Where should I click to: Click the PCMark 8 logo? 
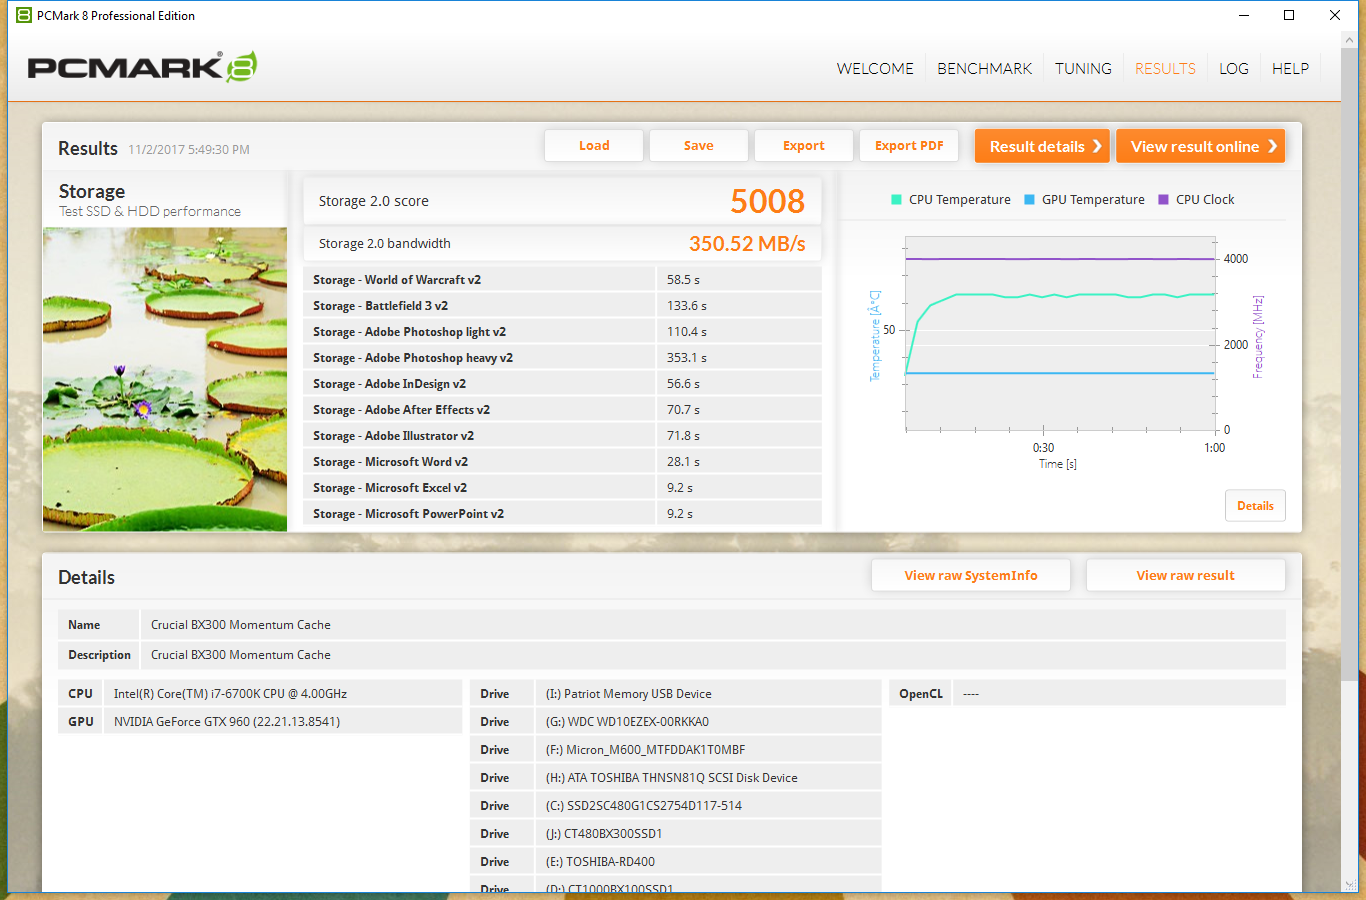(142, 67)
